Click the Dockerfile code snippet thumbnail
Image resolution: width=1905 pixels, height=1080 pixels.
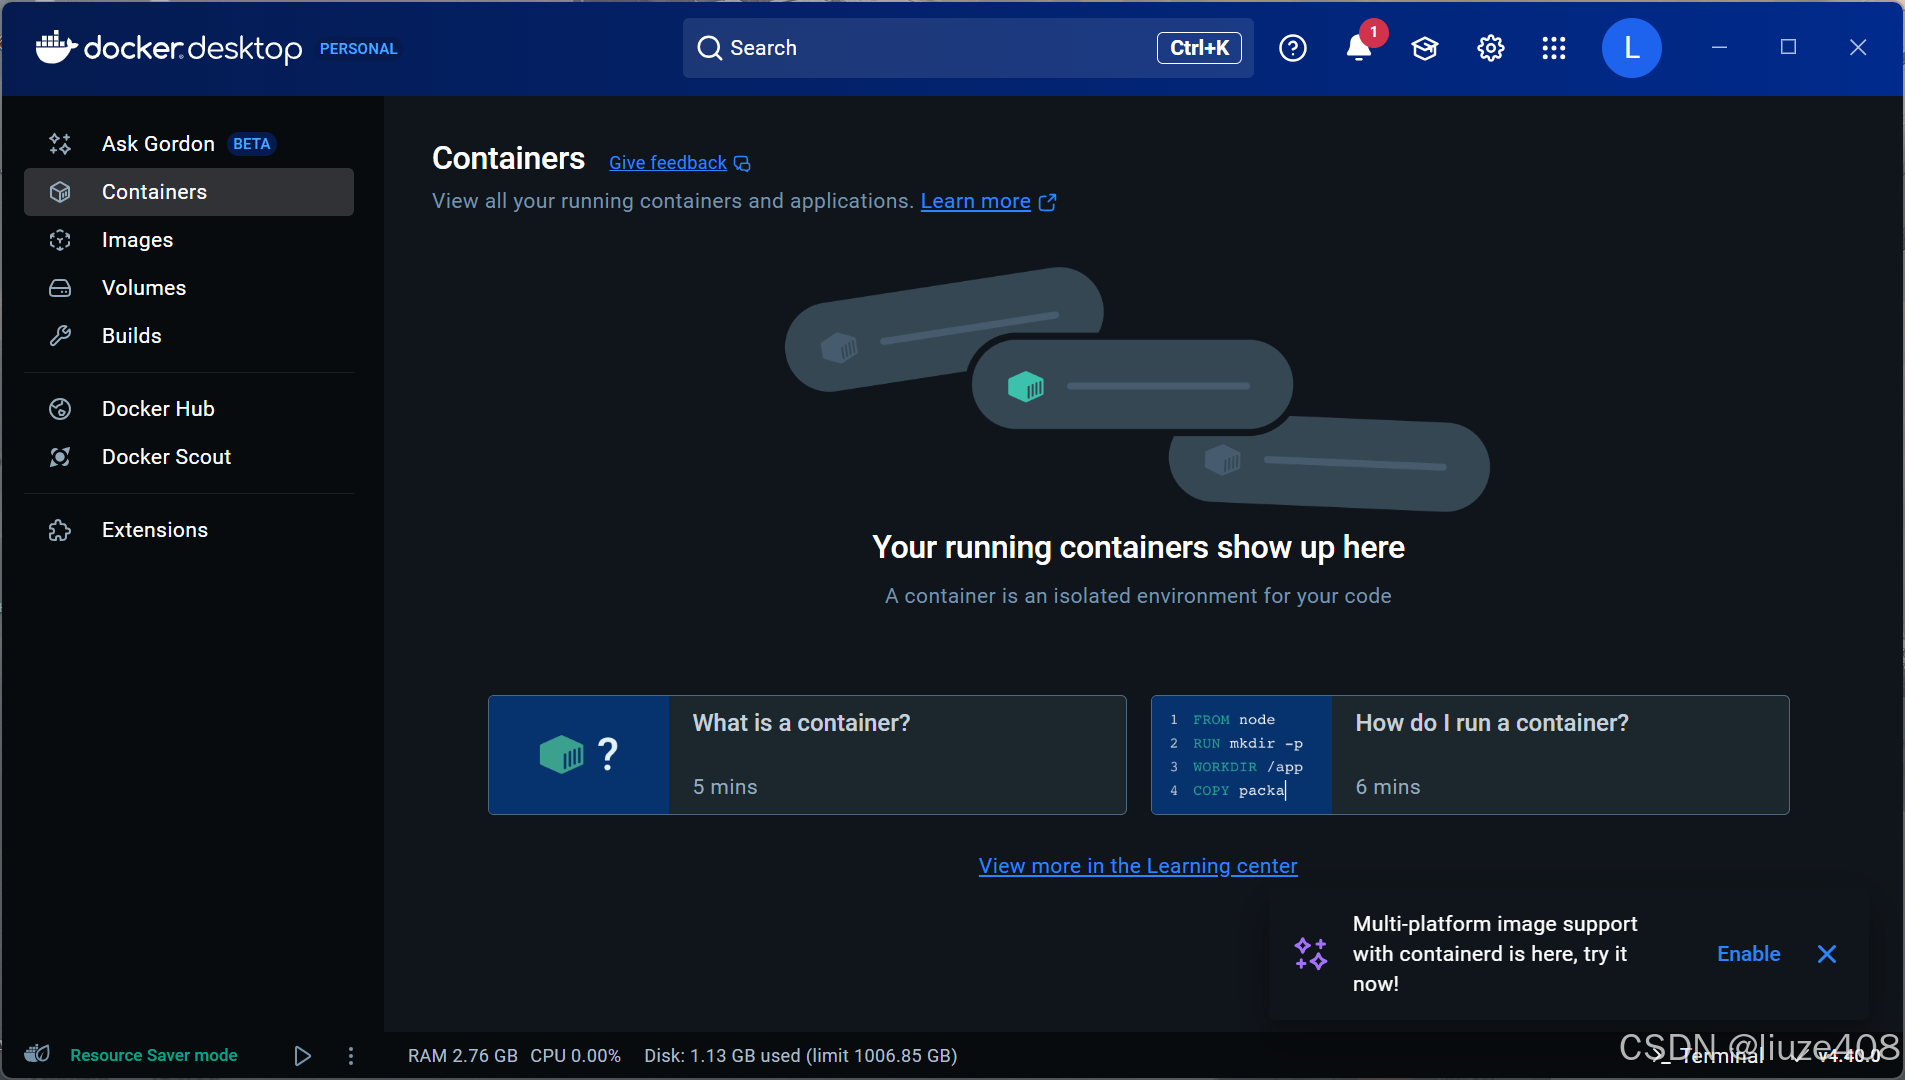click(1242, 755)
